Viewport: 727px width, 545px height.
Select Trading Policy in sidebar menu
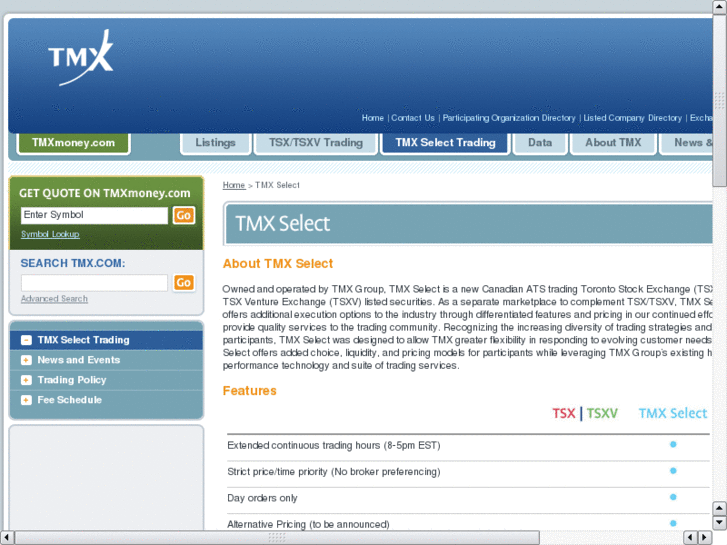pyautogui.click(x=106, y=380)
